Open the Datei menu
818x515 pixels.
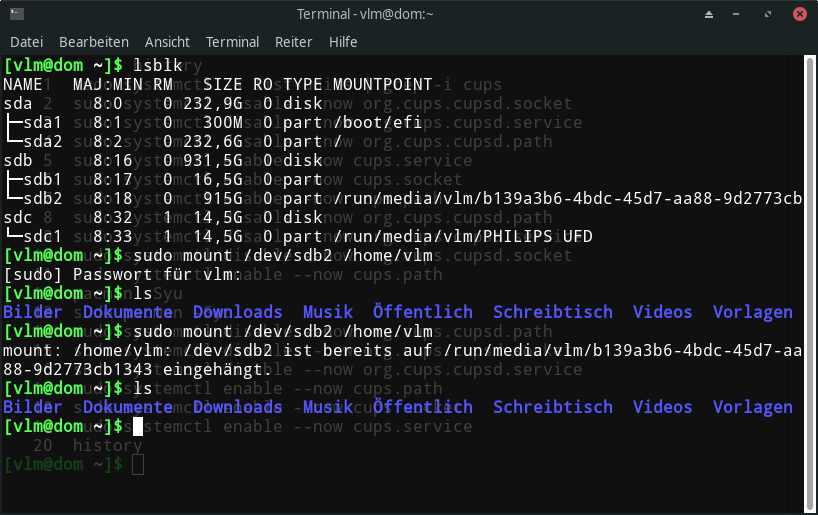pyautogui.click(x=26, y=42)
